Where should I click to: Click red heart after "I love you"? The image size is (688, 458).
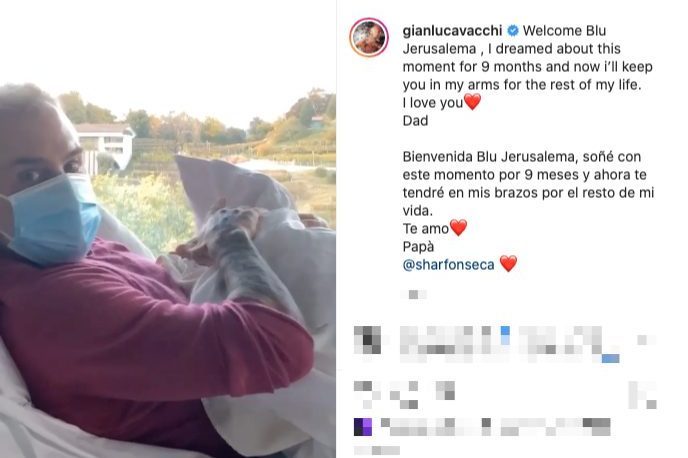pyautogui.click(x=473, y=102)
